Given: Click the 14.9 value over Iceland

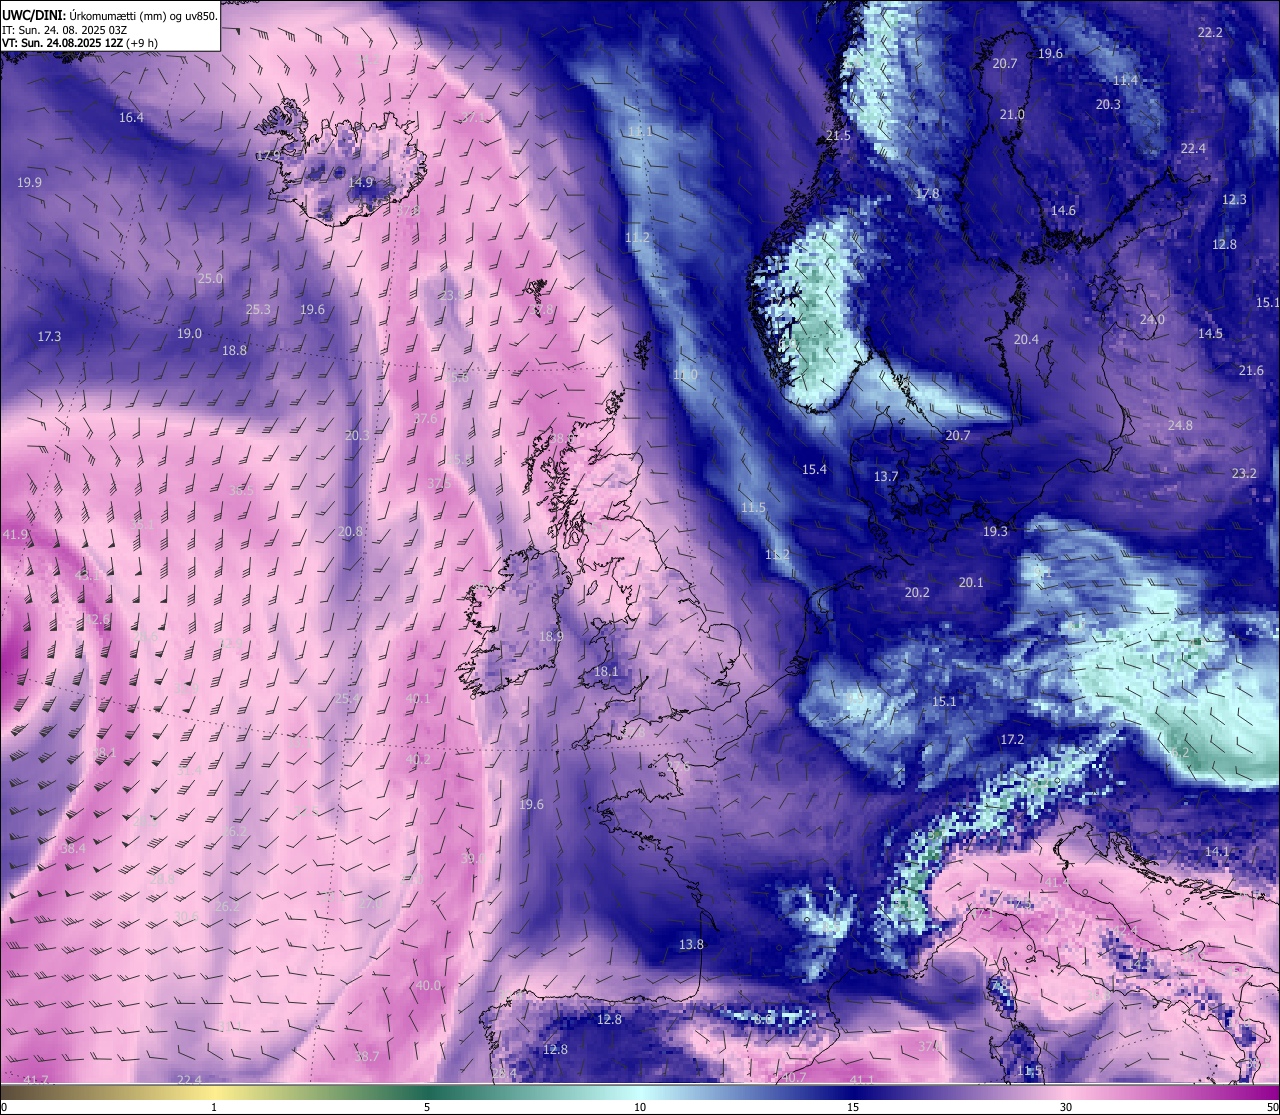Looking at the screenshot, I should click(x=360, y=183).
